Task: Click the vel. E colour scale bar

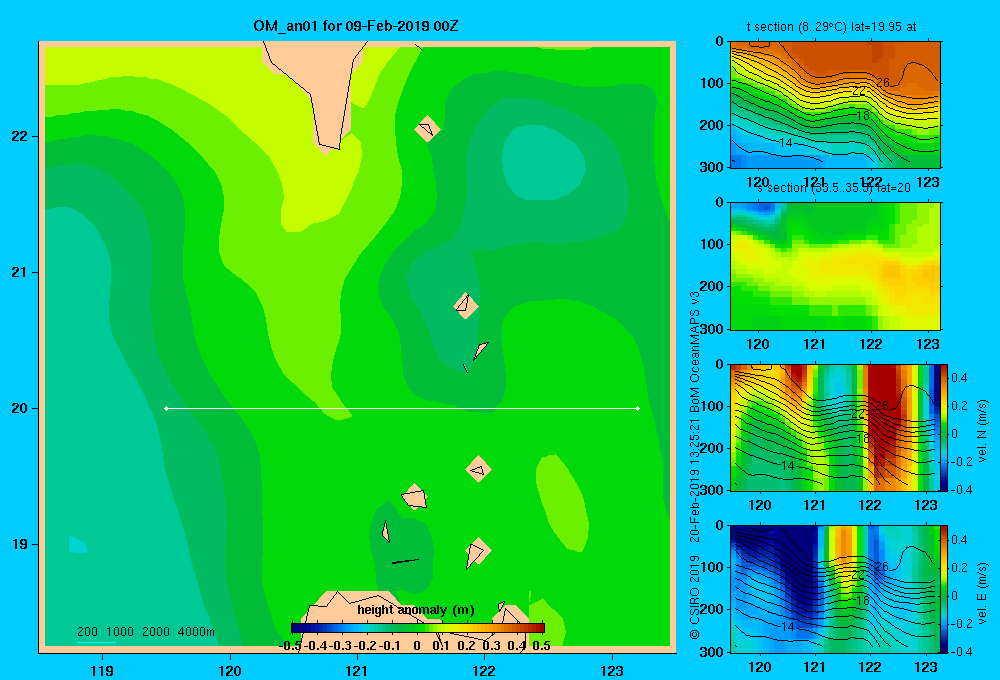Action: (944, 589)
